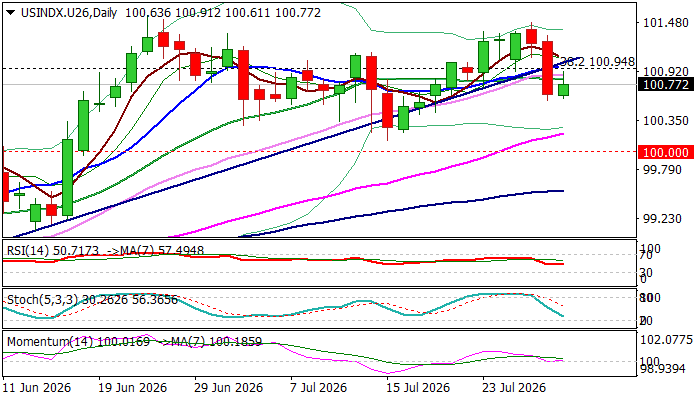
Task: Select the 19 Jun 2026 date label
Action: 133,388
